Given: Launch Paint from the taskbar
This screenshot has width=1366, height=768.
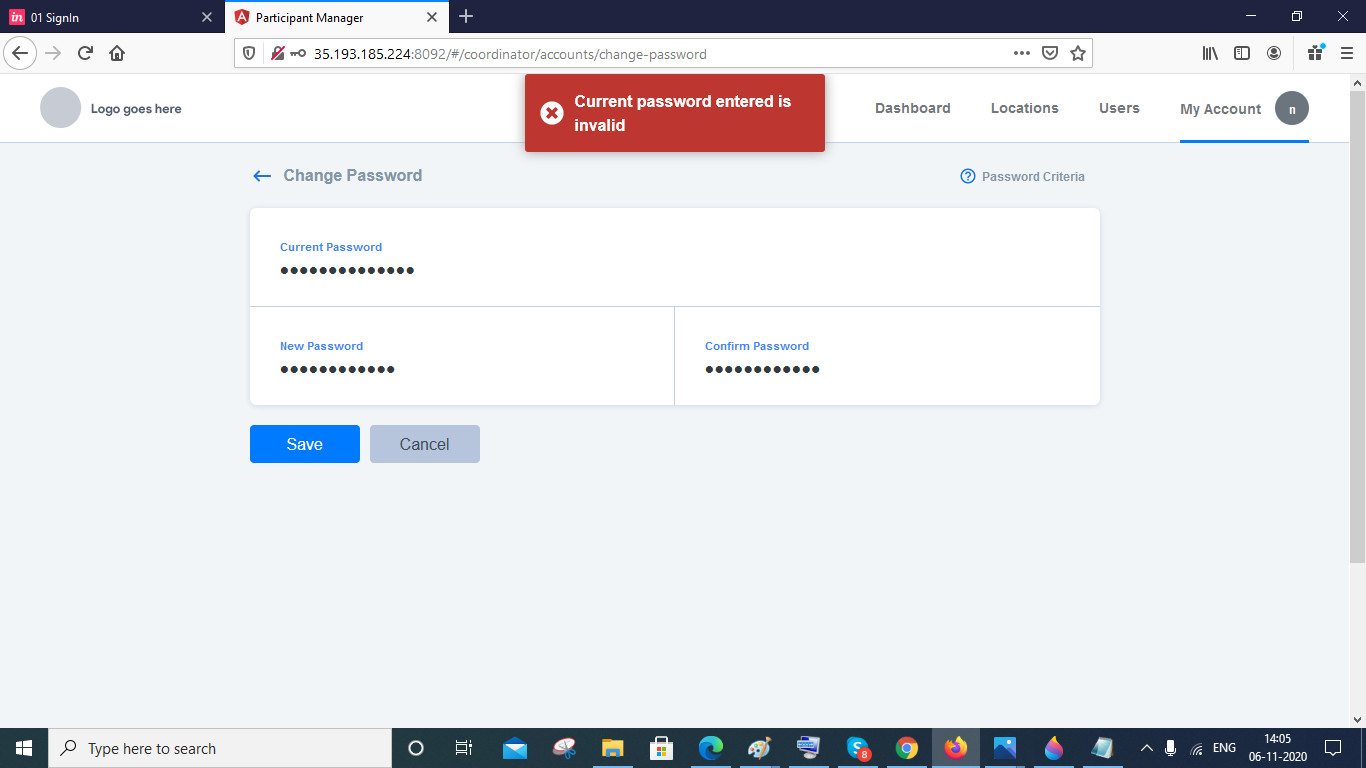Looking at the screenshot, I should coord(1051,748).
